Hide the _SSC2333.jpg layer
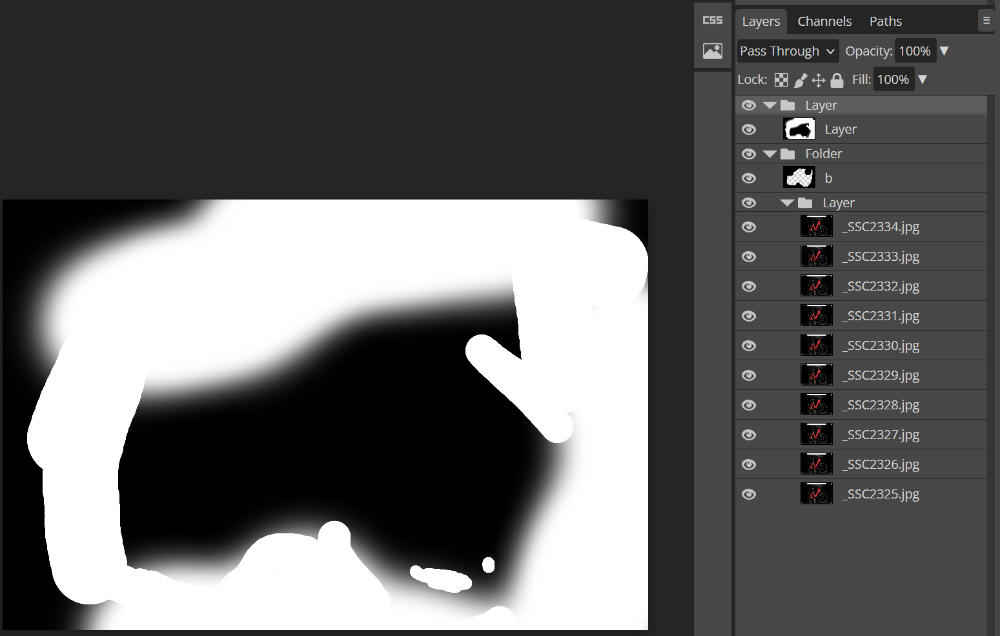Screen dimensions: 1000x636 [749, 256]
